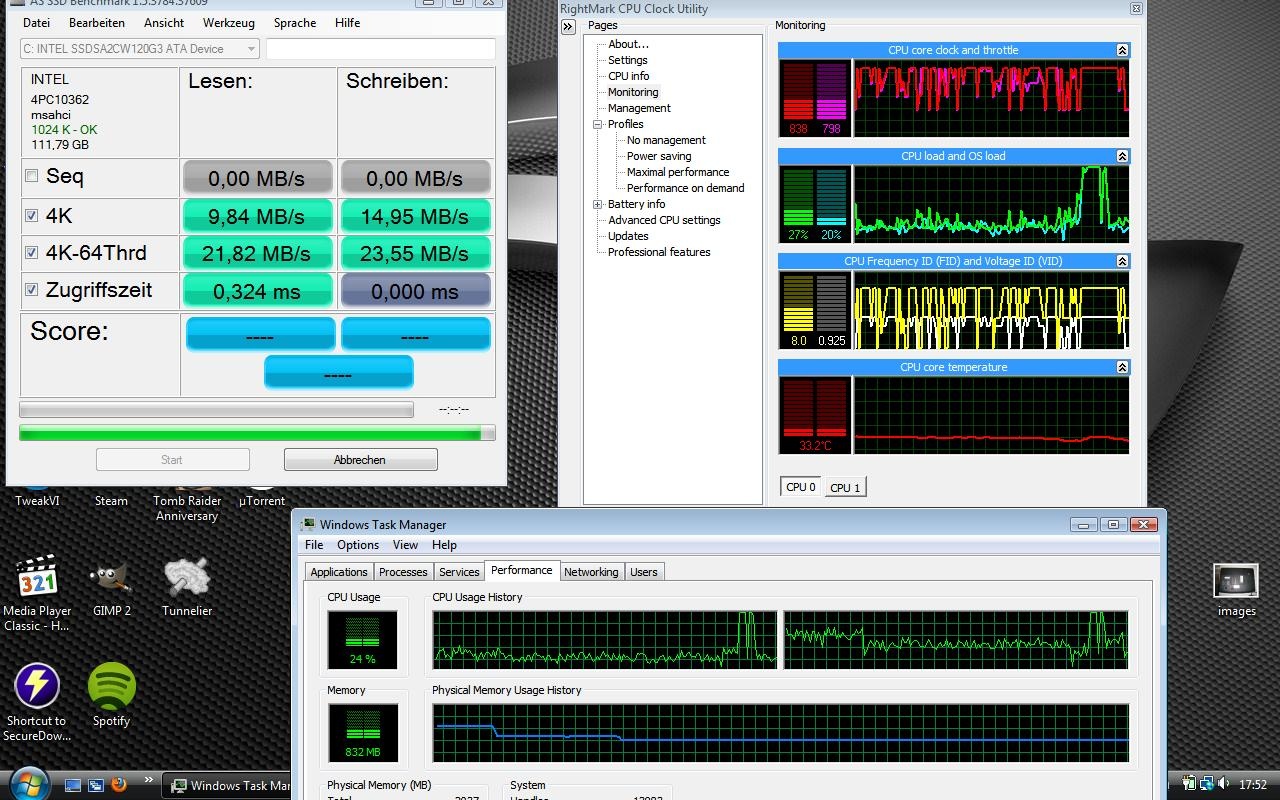Switch monitoring to CPU 1

(x=845, y=488)
